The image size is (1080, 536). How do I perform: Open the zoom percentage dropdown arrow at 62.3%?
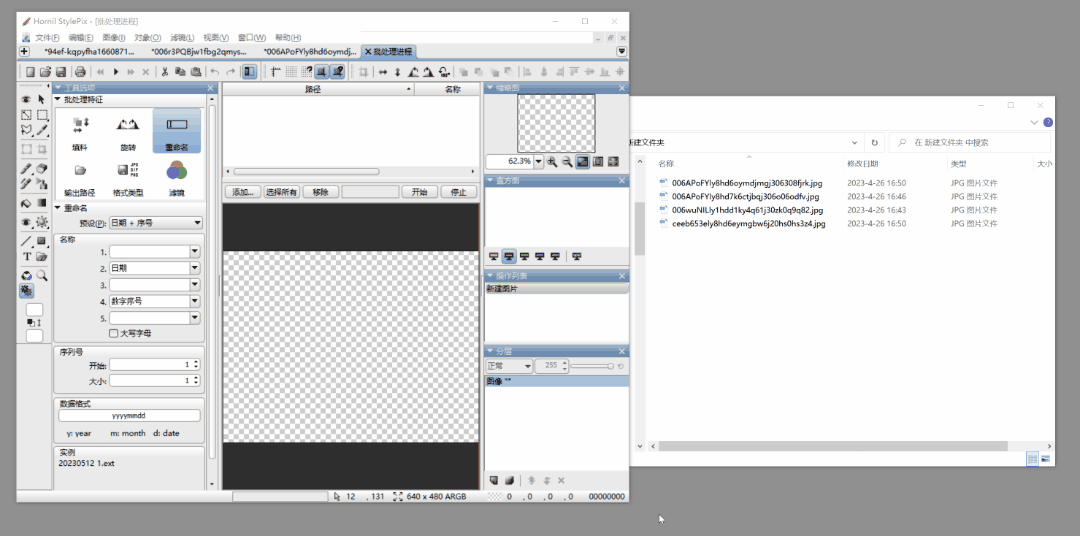pyautogui.click(x=539, y=161)
